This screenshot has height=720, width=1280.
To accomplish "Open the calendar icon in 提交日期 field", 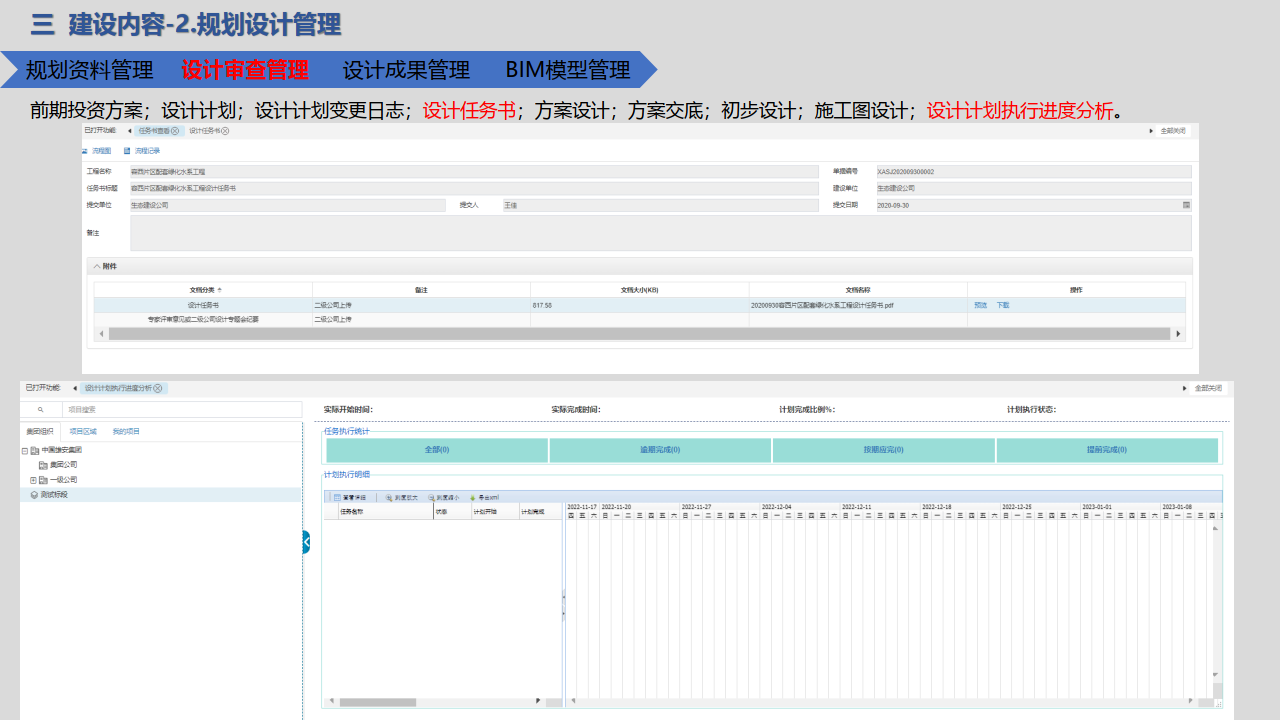I will tap(1186, 205).
